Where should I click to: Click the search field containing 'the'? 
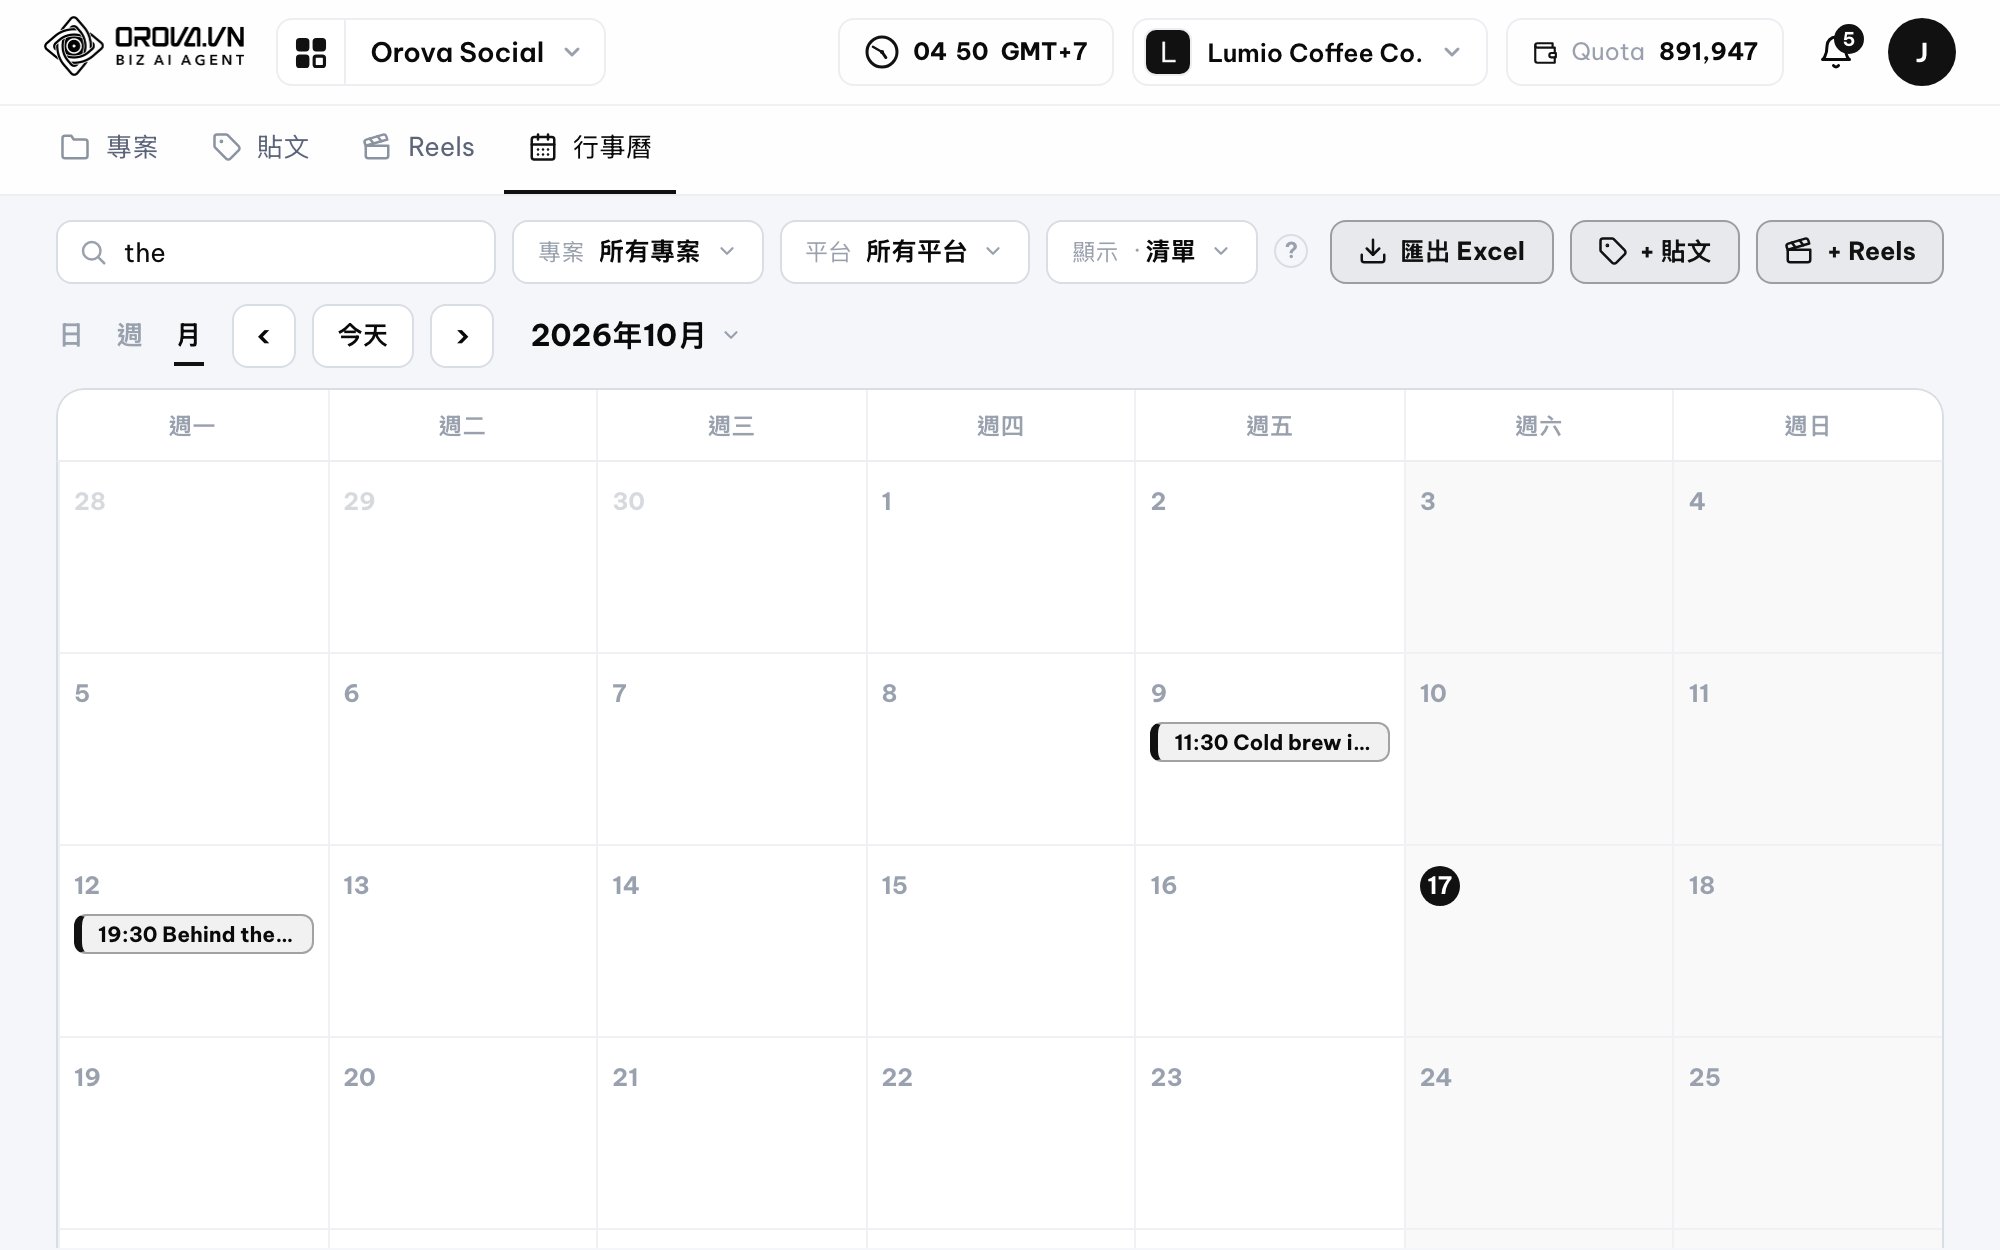276,252
